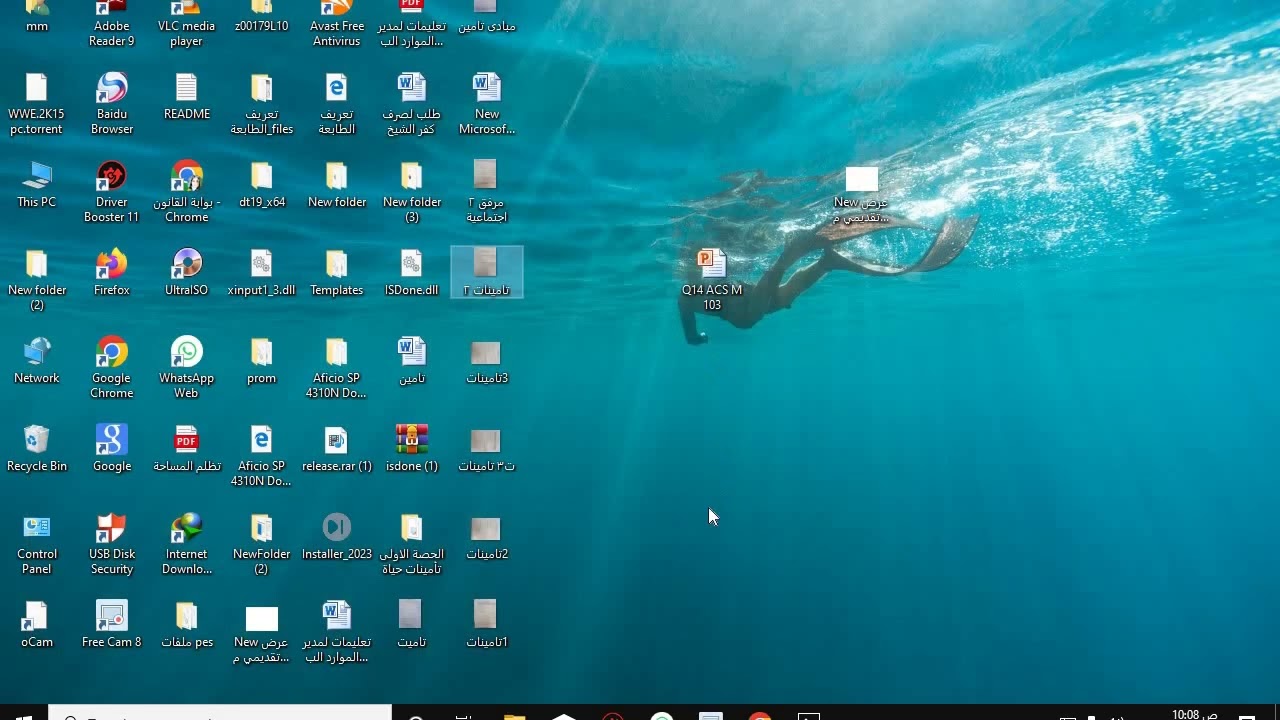
Task: Select the الحصة الاولى تأمينات حياة folder
Action: 411,544
